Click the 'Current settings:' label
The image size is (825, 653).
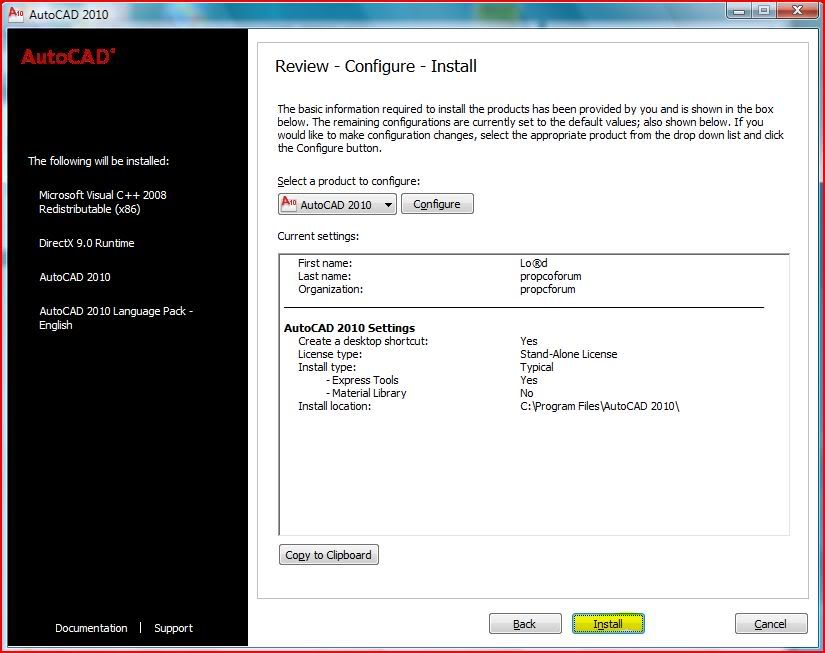click(318, 236)
